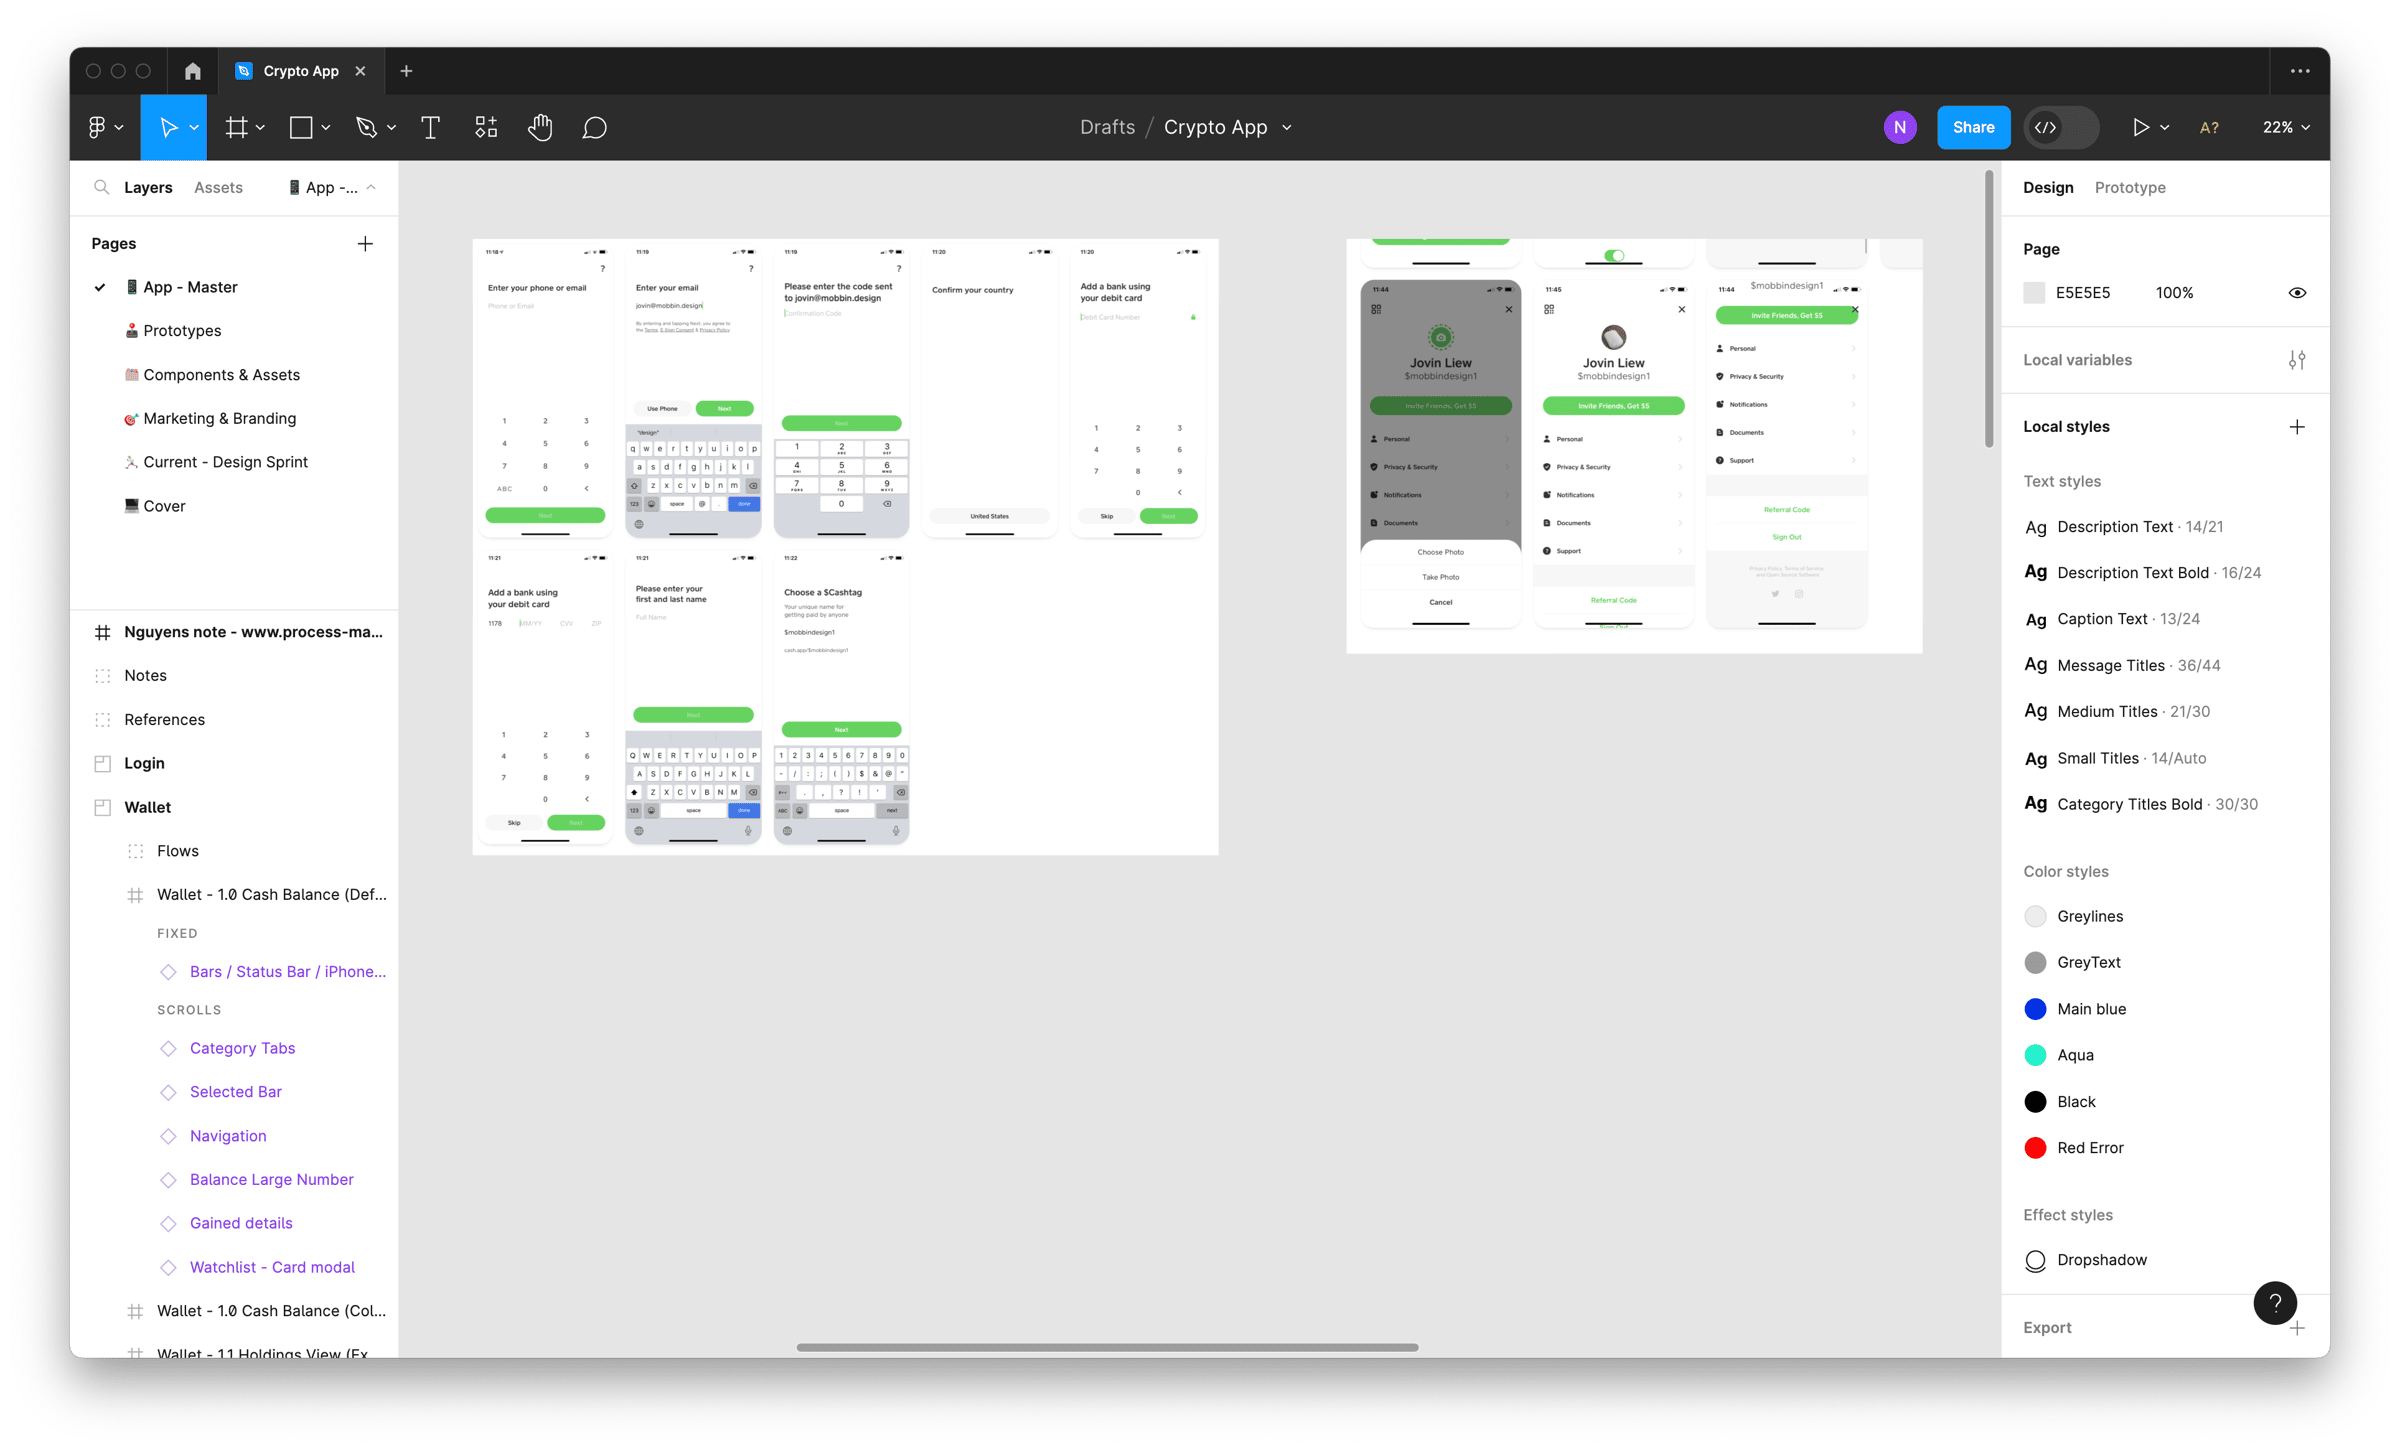Image resolution: width=2400 pixels, height=1450 pixels.
Task: Open the window more options ellipsis
Action: click(2300, 71)
